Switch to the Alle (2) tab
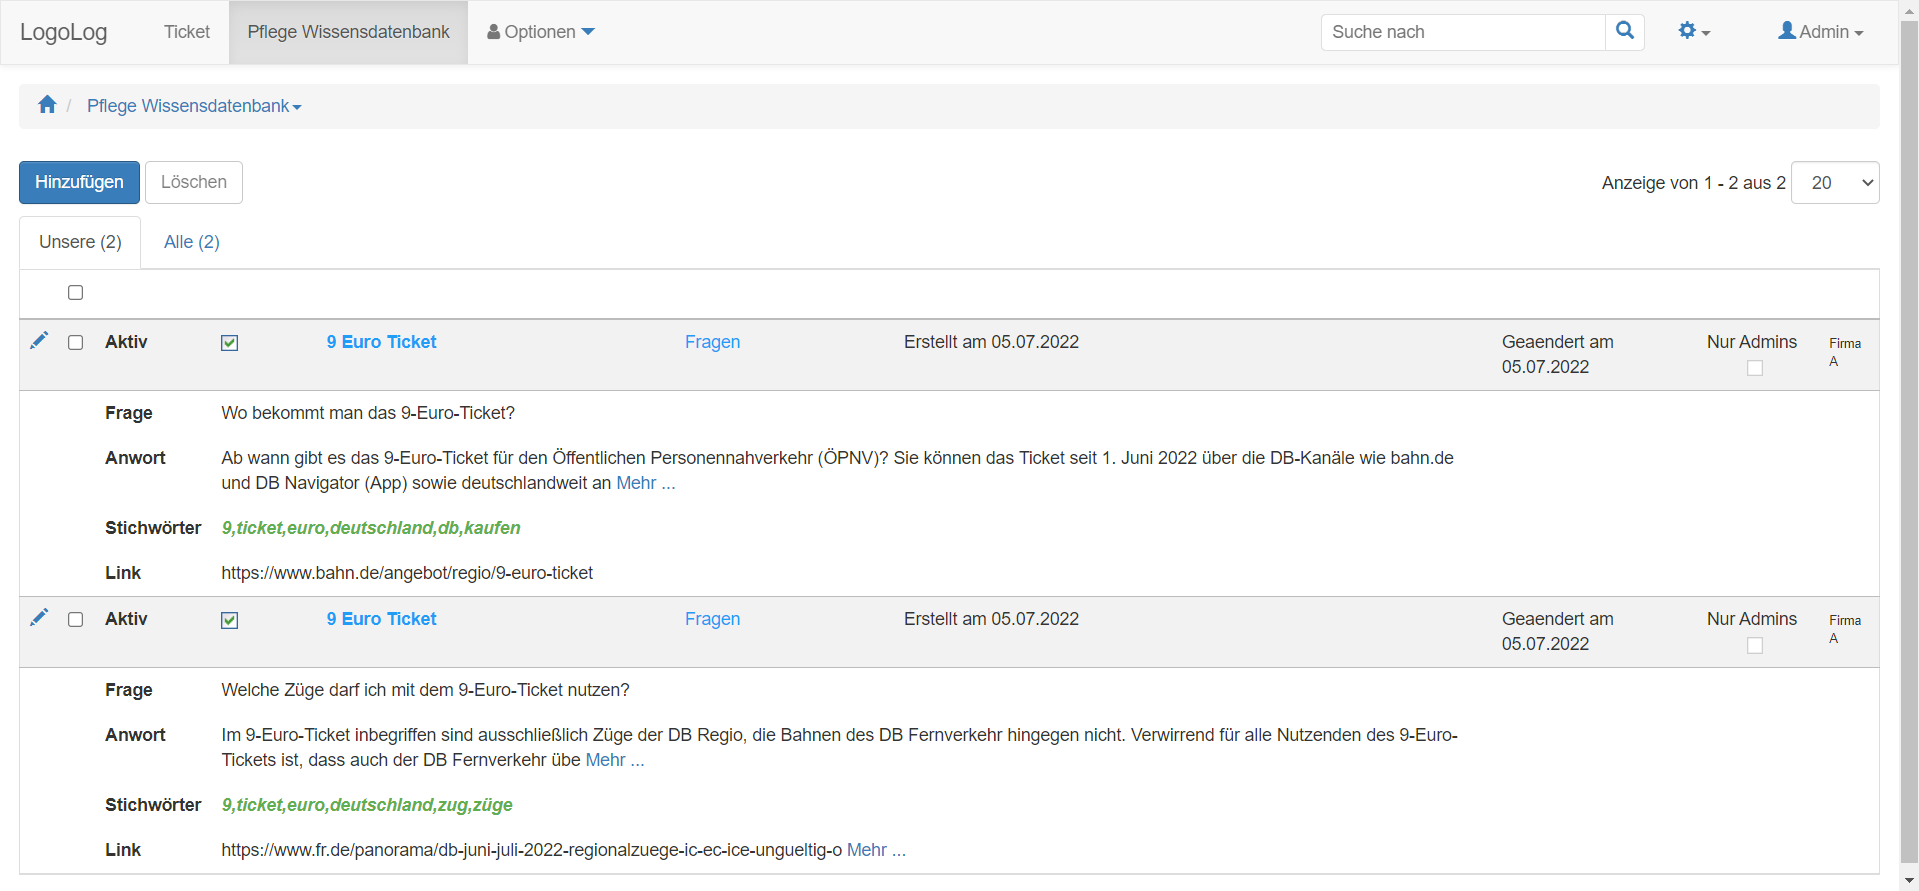The image size is (1919, 891). point(192,242)
